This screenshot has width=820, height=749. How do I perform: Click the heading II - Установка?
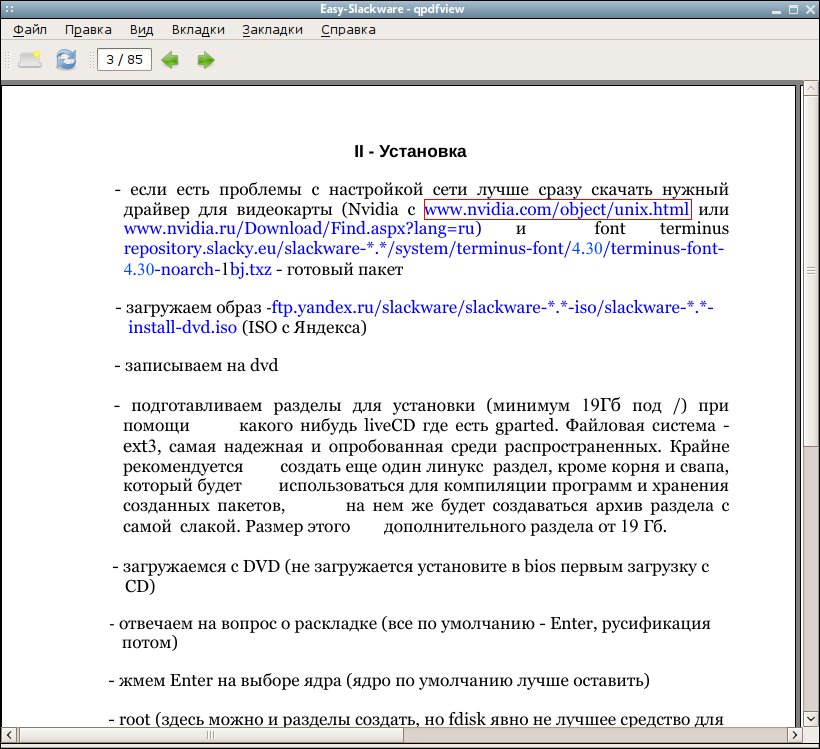(x=410, y=151)
